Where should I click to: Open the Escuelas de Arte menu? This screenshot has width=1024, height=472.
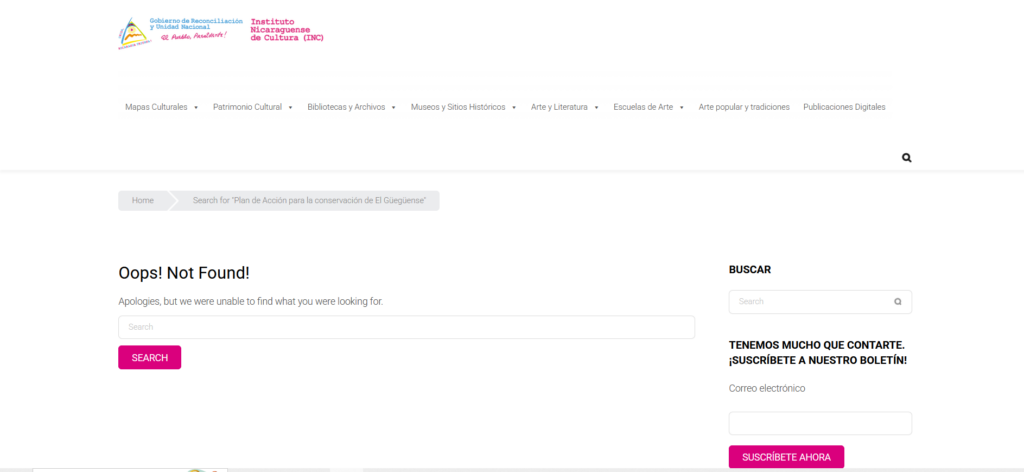(x=643, y=107)
